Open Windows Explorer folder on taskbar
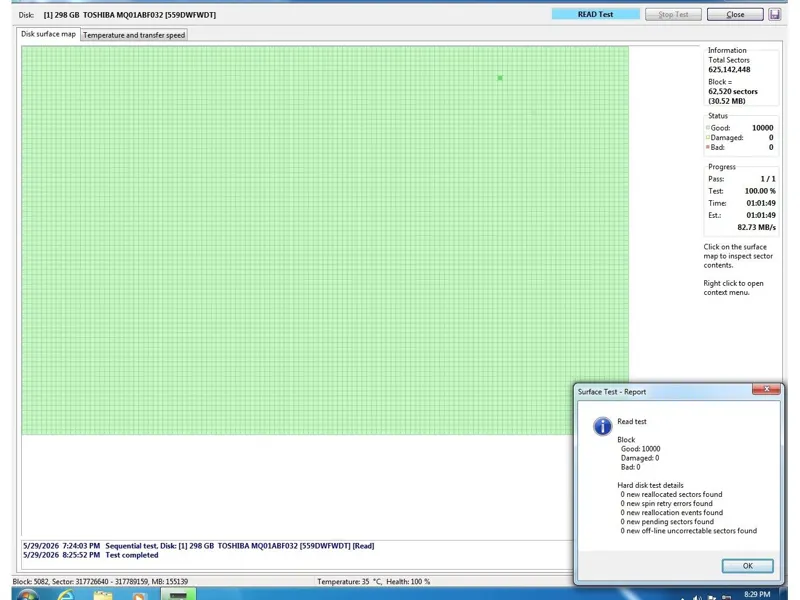This screenshot has width=800, height=600. point(103,596)
